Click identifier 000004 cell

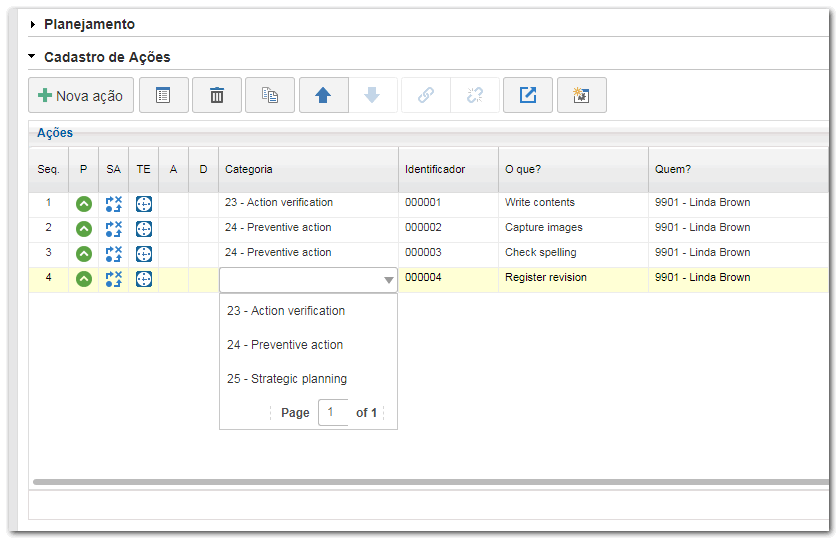pyautogui.click(x=448, y=278)
